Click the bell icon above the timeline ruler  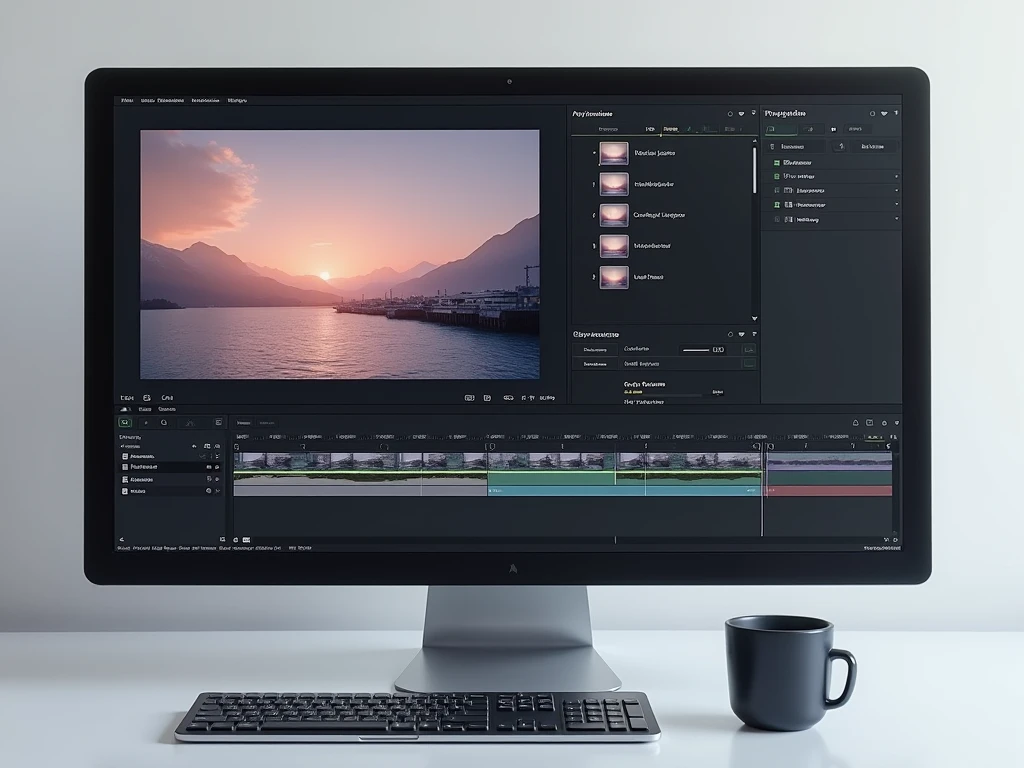[x=855, y=423]
